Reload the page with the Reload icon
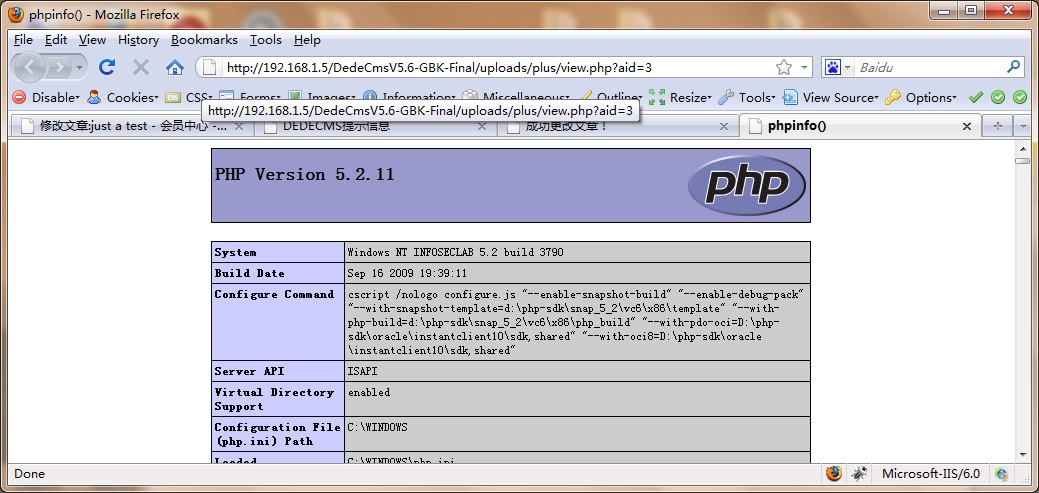 click(x=107, y=67)
